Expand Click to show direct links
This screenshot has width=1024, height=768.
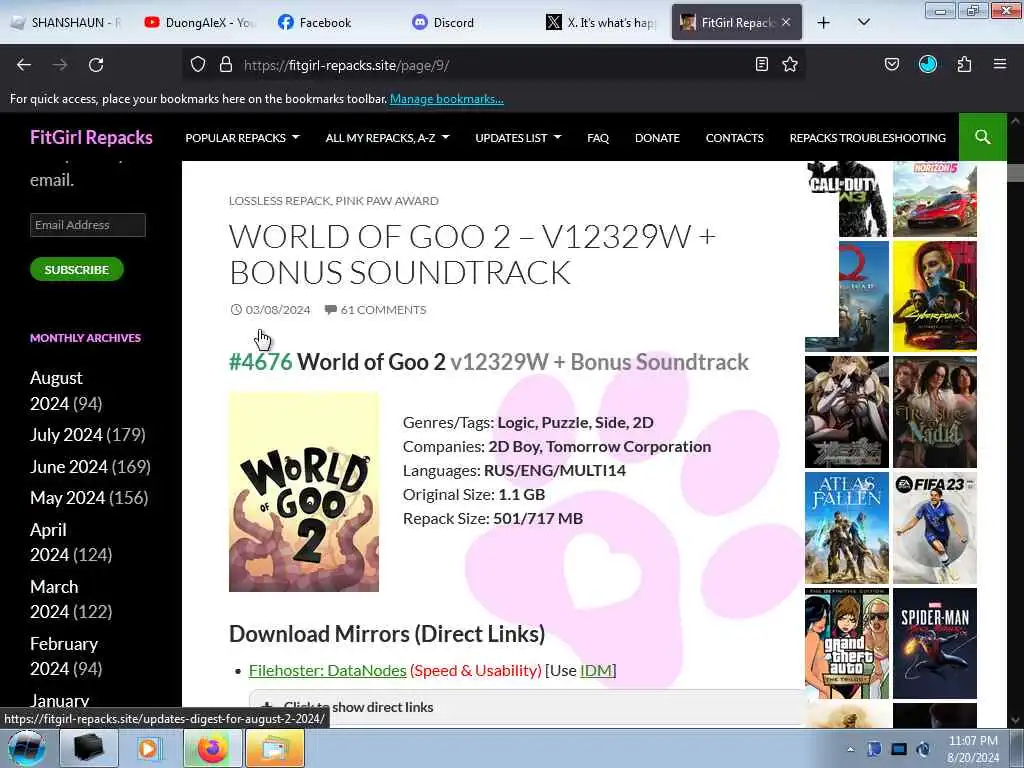coord(358,707)
